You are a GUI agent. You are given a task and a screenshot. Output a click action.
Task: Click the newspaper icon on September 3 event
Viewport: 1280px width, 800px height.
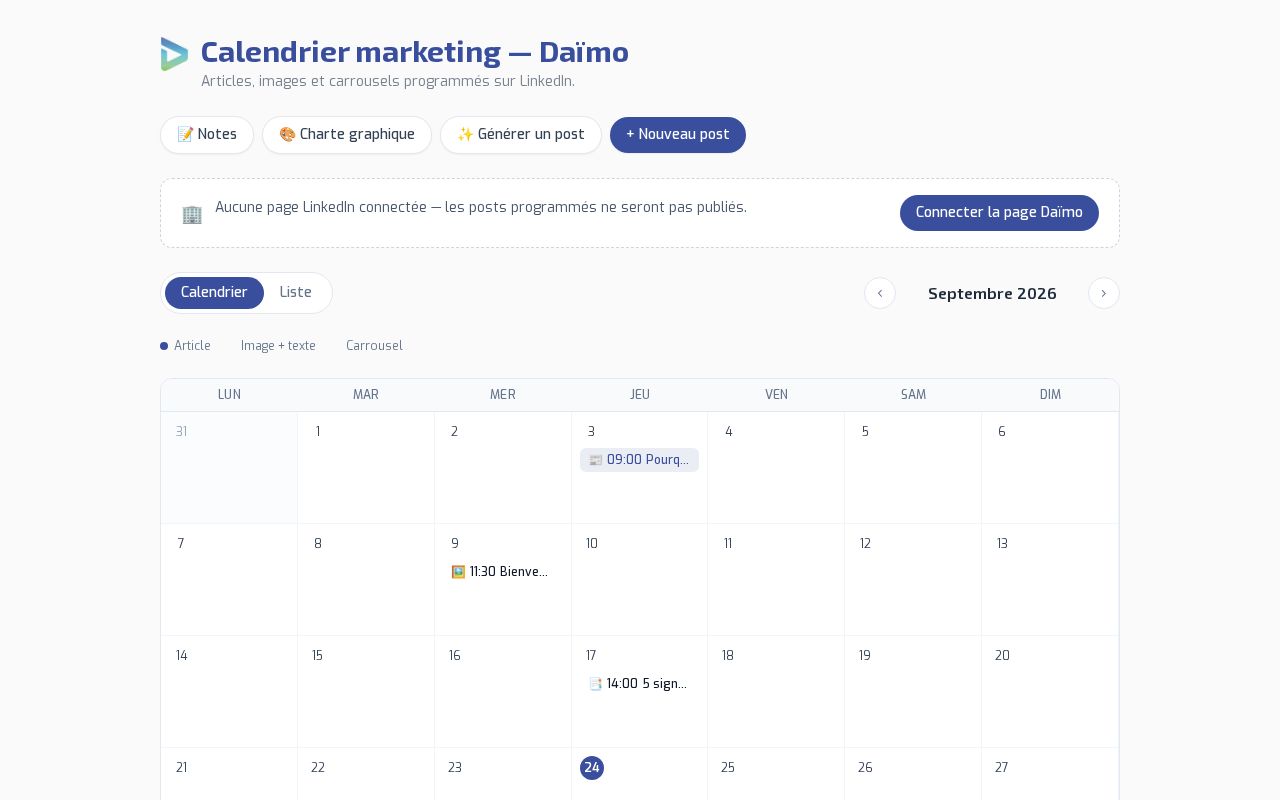click(x=596, y=460)
